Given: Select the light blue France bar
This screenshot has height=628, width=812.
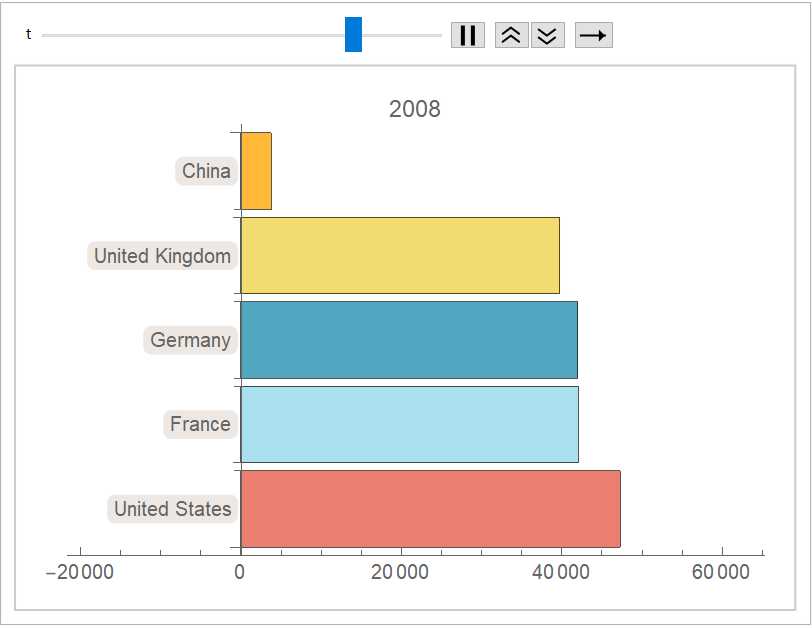Looking at the screenshot, I should 409,424.
